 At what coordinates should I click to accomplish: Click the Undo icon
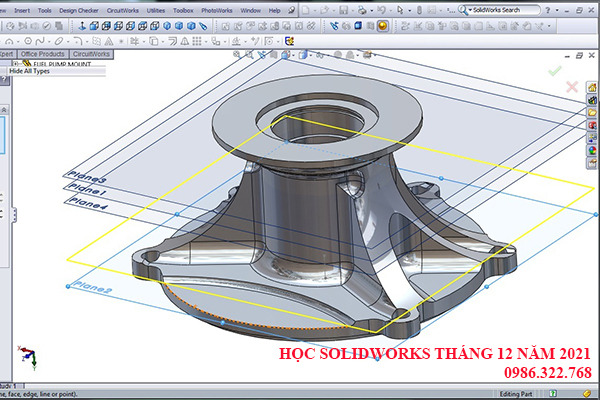coord(381,10)
